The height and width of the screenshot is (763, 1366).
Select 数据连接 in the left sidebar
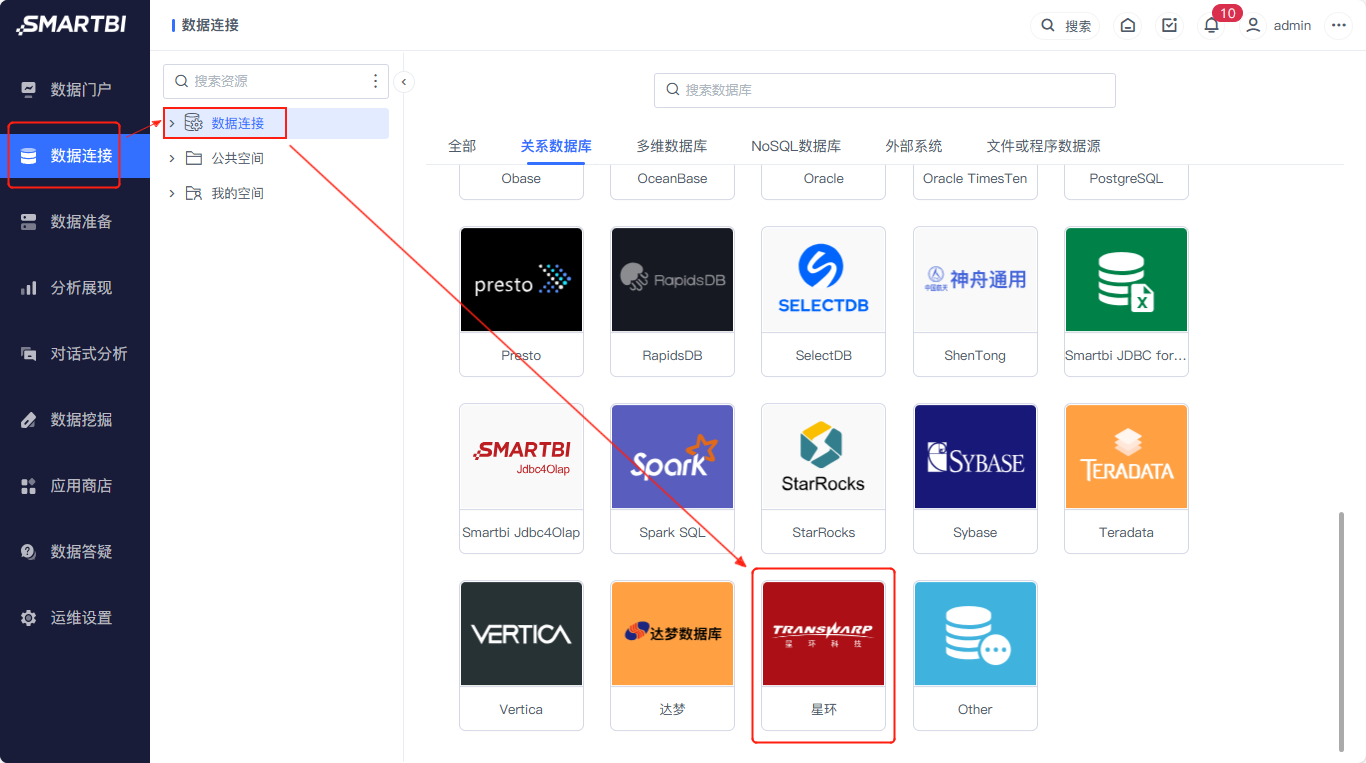click(75, 156)
